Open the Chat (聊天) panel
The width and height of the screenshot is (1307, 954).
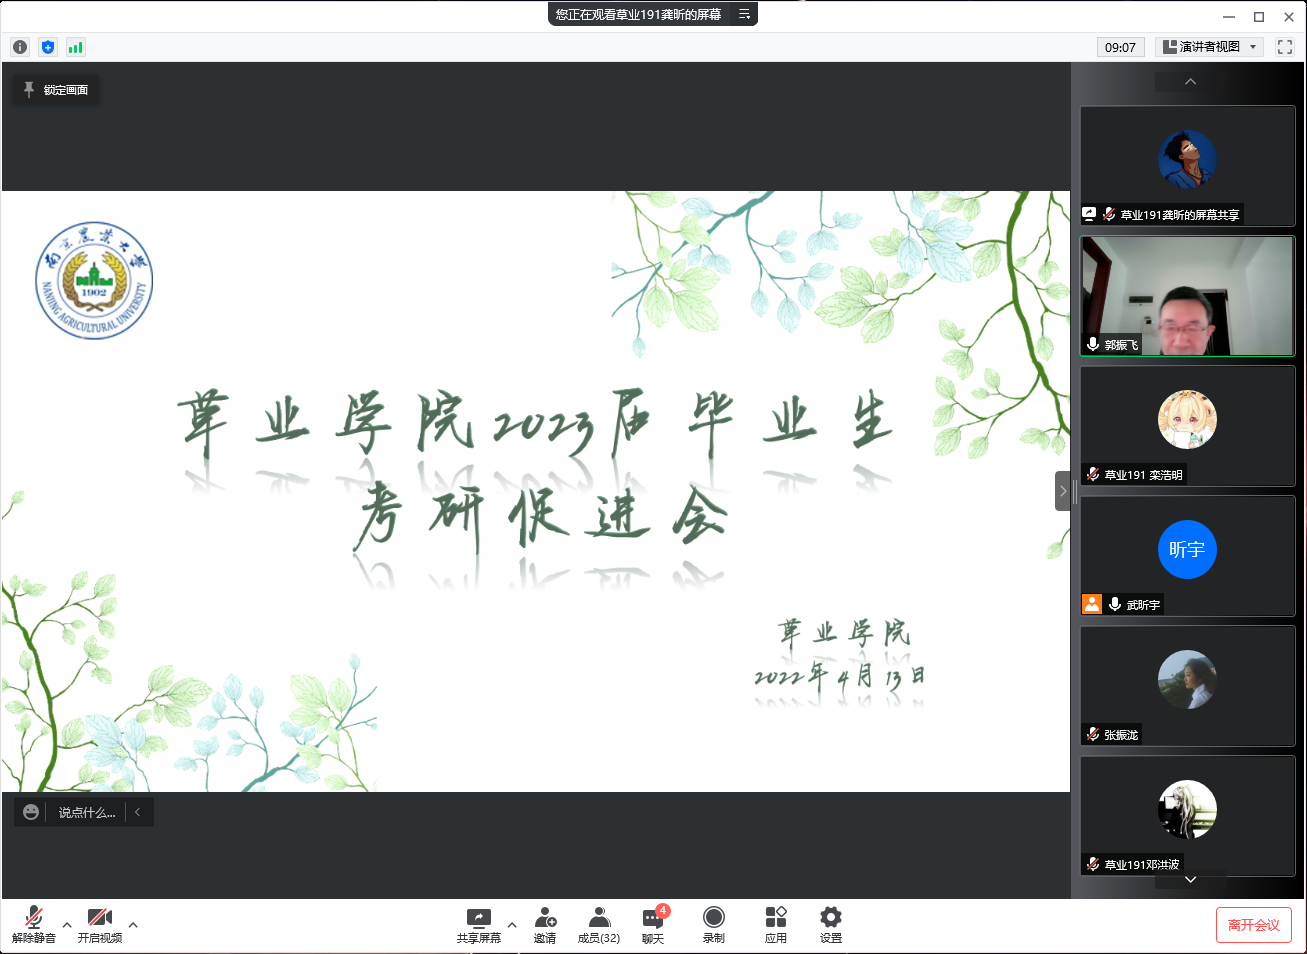[x=653, y=924]
